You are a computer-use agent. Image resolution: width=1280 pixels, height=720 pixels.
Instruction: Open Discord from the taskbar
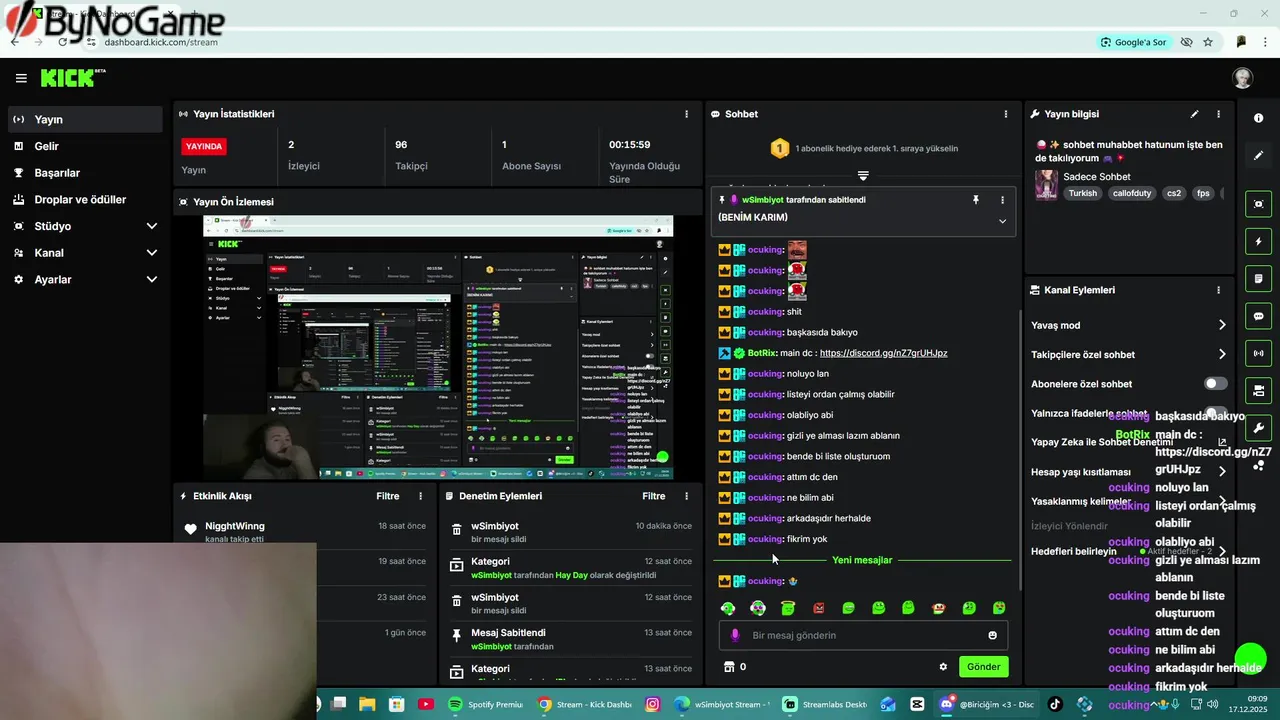coord(986,704)
